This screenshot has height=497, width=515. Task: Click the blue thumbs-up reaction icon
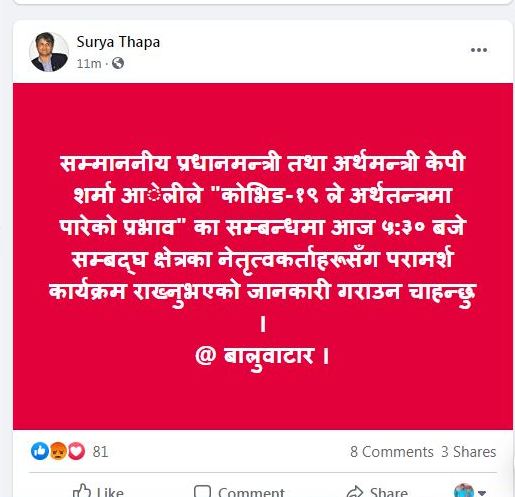click(40, 451)
